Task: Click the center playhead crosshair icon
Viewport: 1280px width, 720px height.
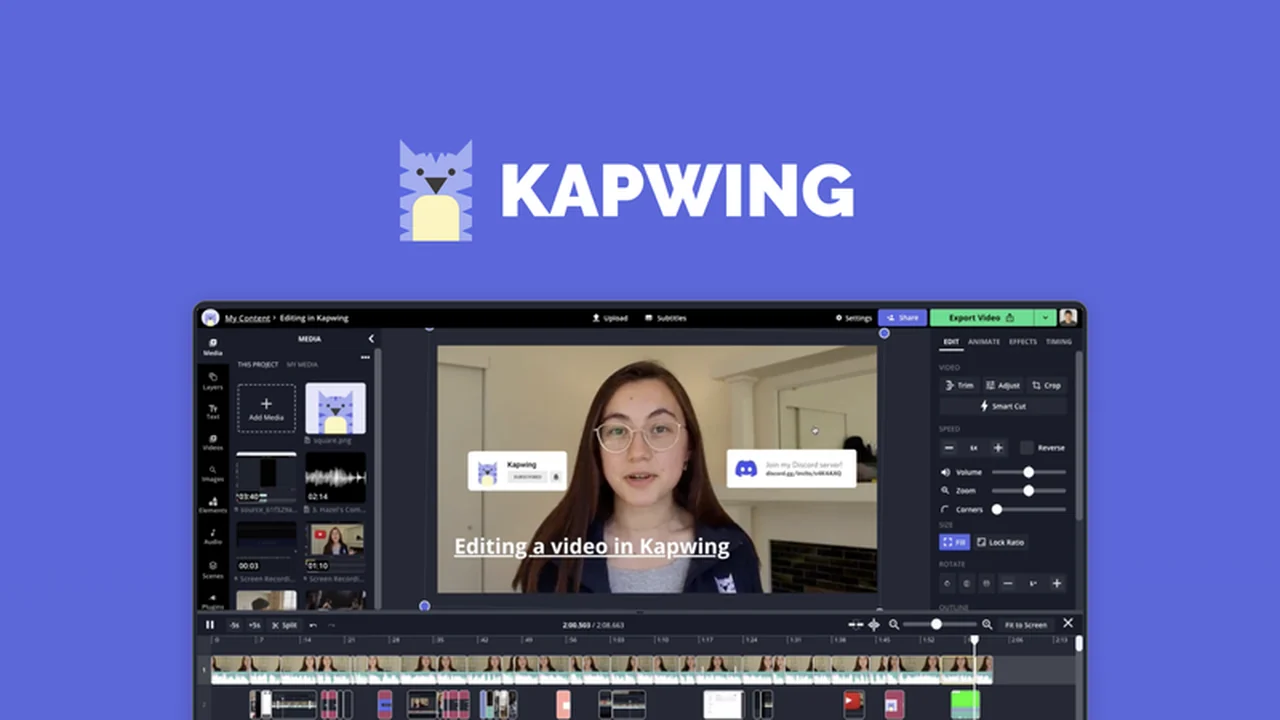Action: (874, 624)
